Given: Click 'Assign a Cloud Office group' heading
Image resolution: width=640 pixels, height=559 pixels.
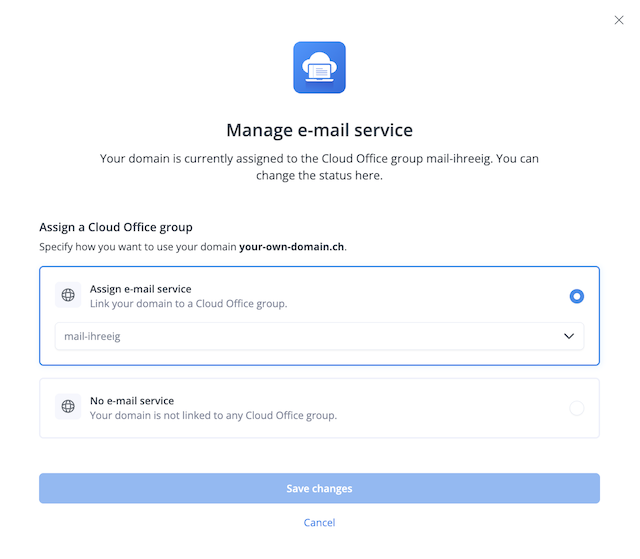Looking at the screenshot, I should 116,227.
